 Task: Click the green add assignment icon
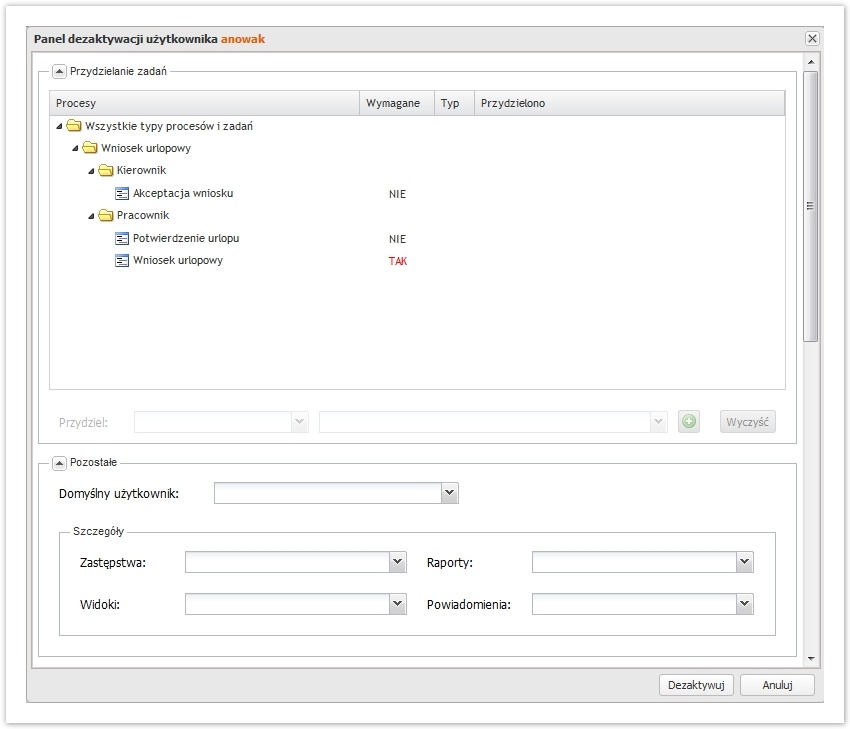(x=688, y=422)
